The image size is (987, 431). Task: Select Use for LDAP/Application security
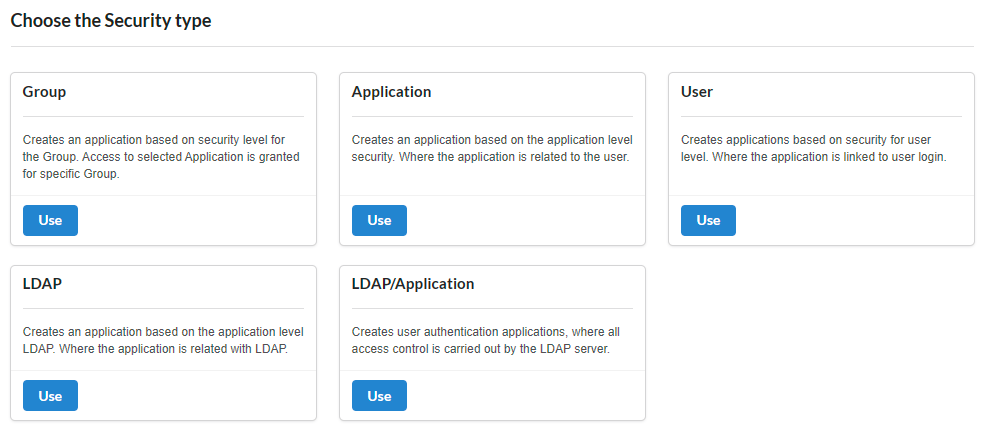pos(379,396)
